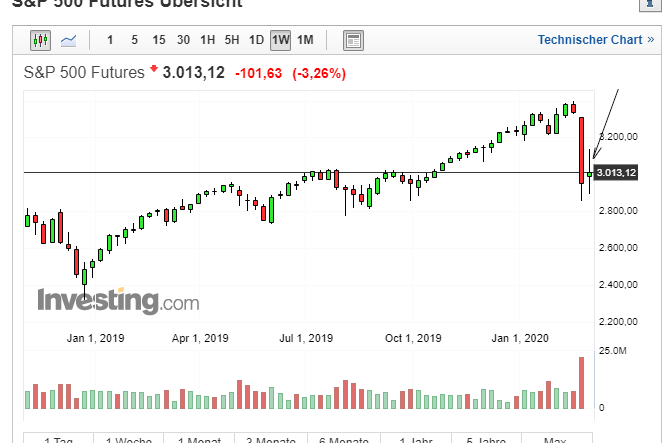Select the 1 minute interval

tap(110, 40)
